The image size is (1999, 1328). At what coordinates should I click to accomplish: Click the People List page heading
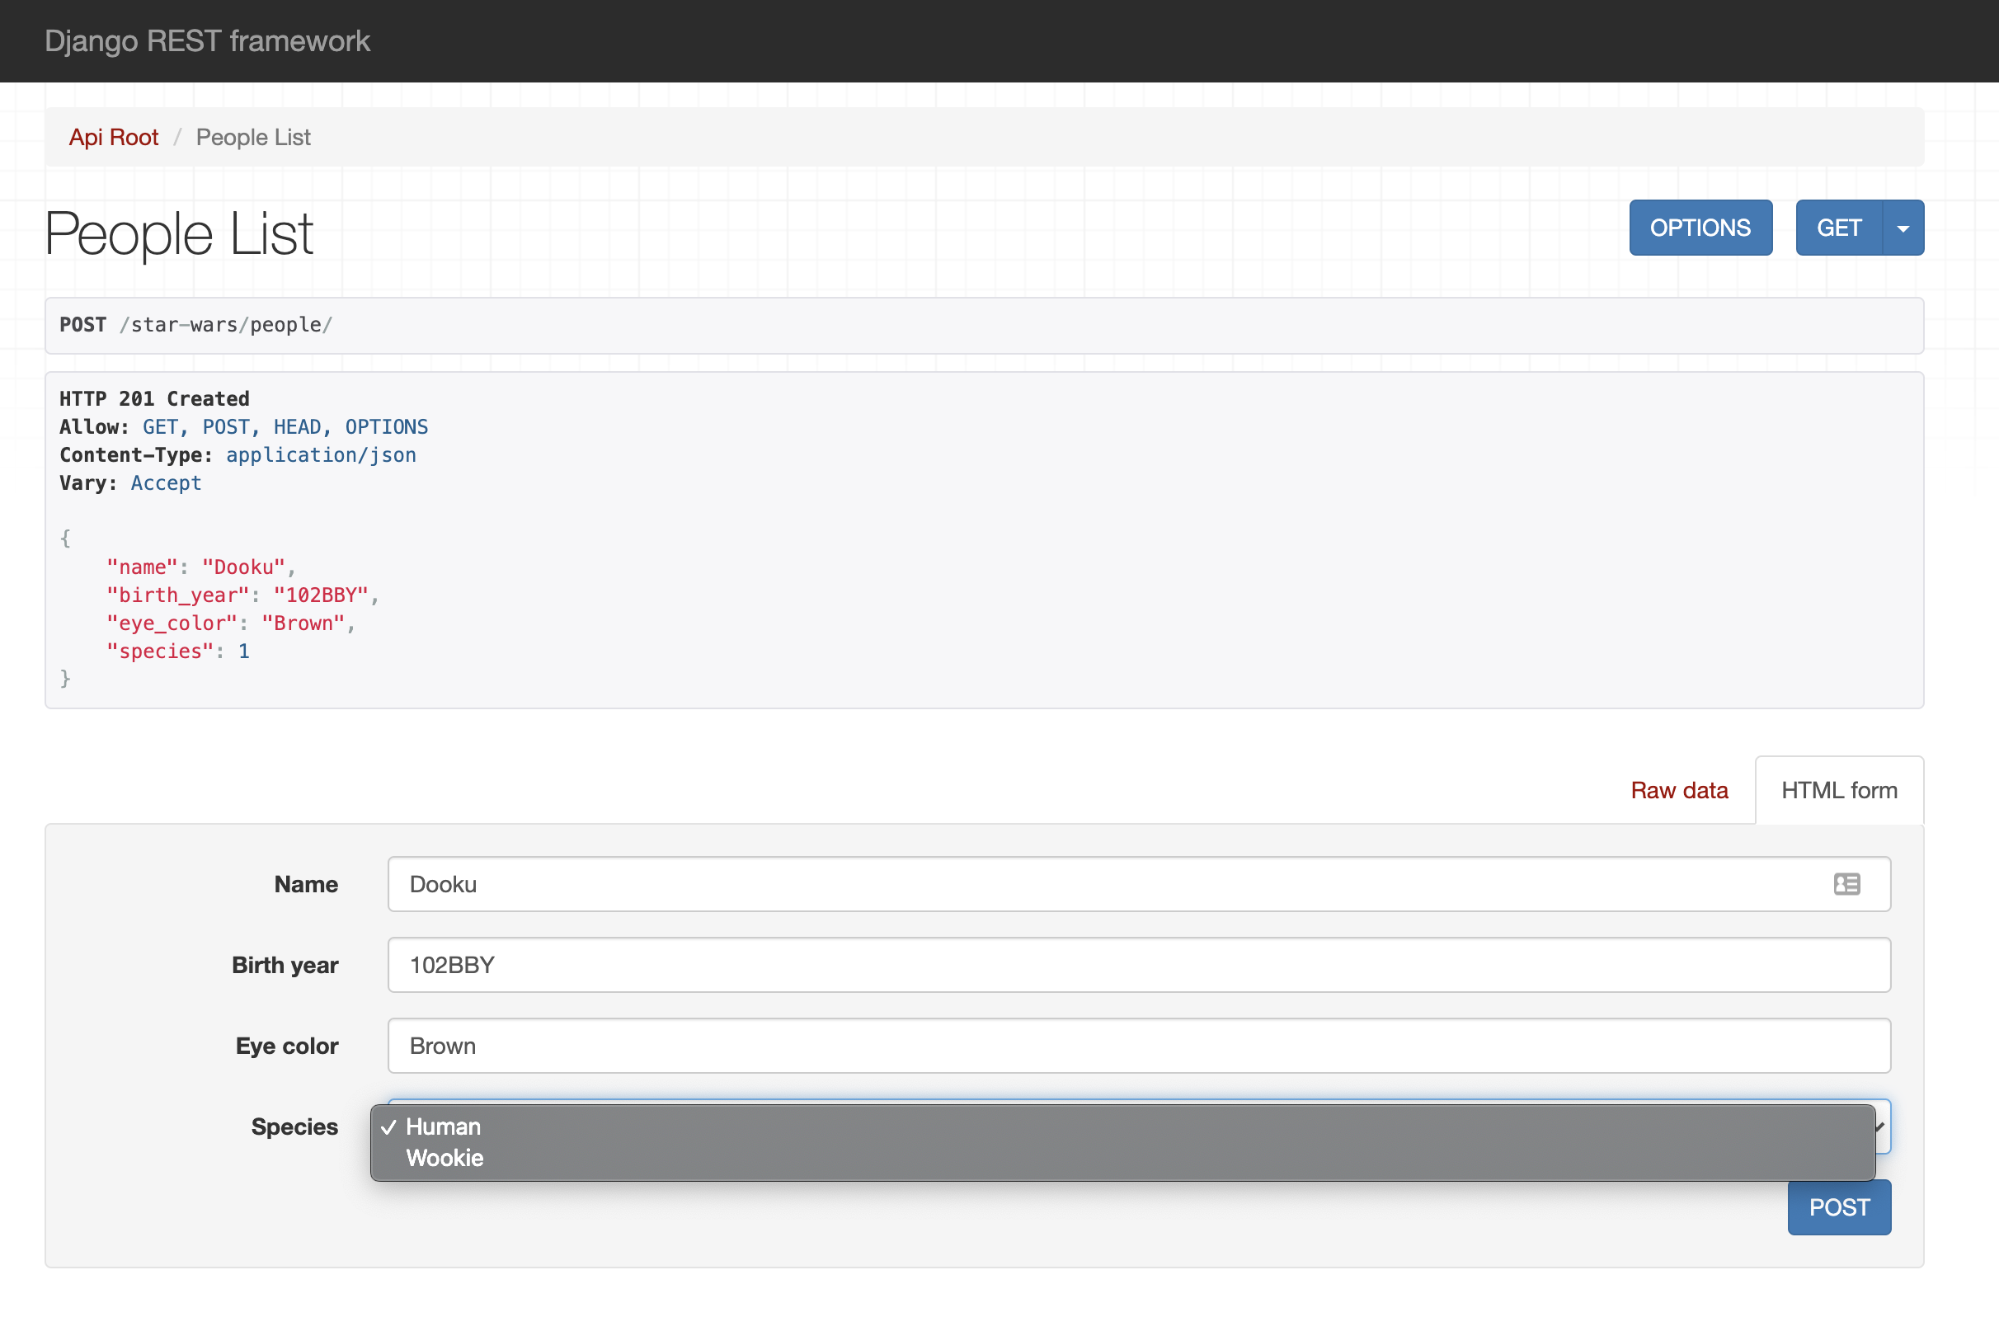coord(179,234)
